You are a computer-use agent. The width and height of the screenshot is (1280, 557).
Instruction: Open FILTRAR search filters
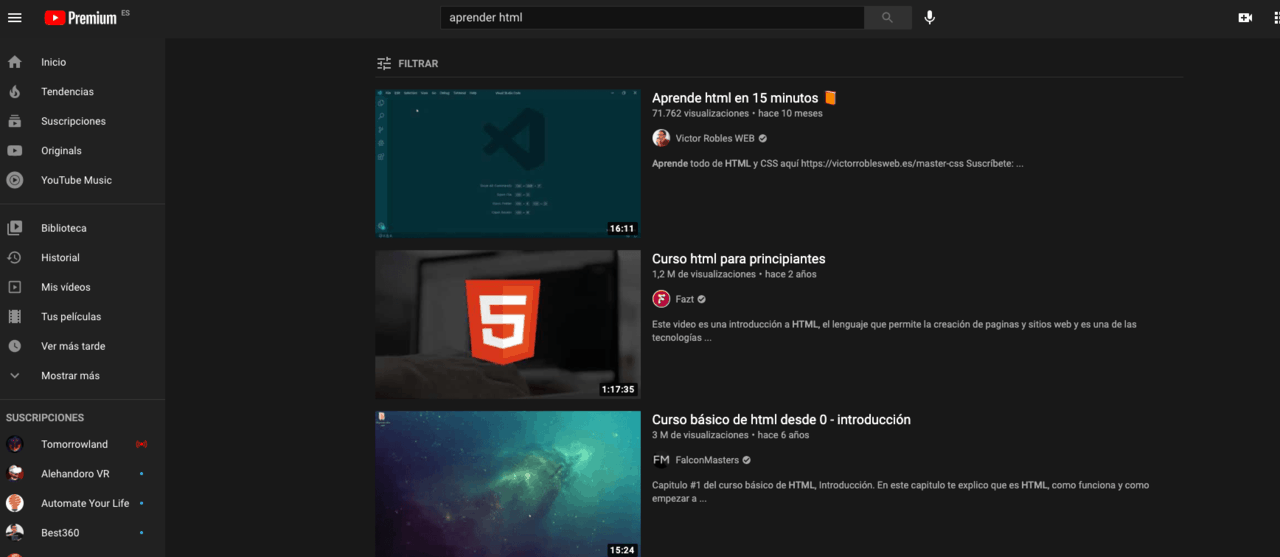pyautogui.click(x=407, y=63)
